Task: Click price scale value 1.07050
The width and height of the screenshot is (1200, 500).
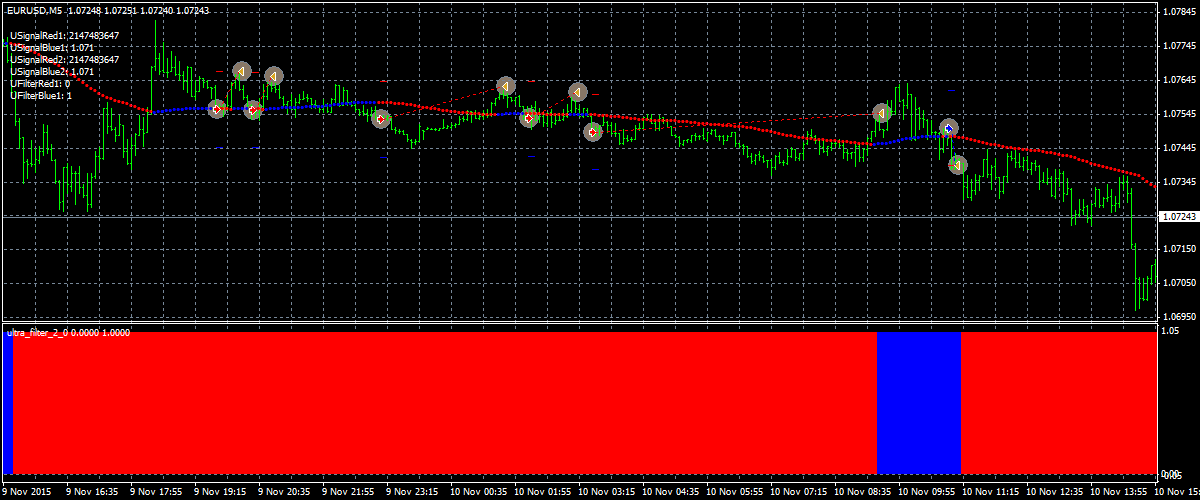Action: [x=1180, y=283]
